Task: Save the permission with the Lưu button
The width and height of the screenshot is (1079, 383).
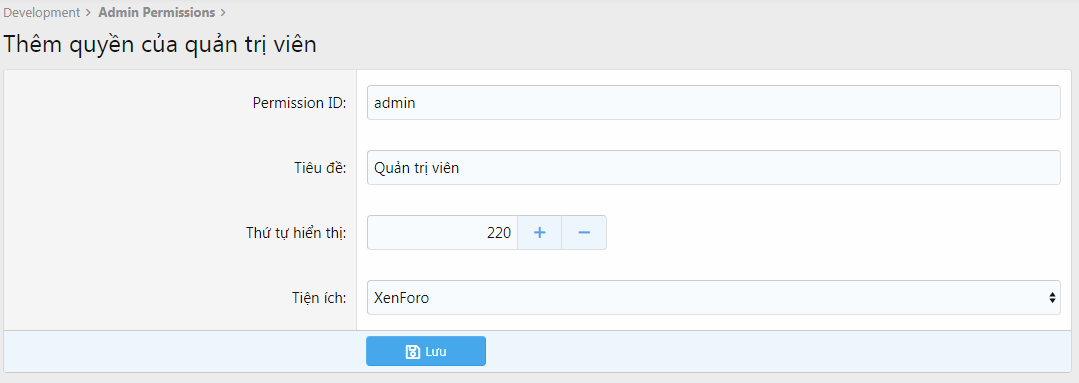Action: click(426, 351)
